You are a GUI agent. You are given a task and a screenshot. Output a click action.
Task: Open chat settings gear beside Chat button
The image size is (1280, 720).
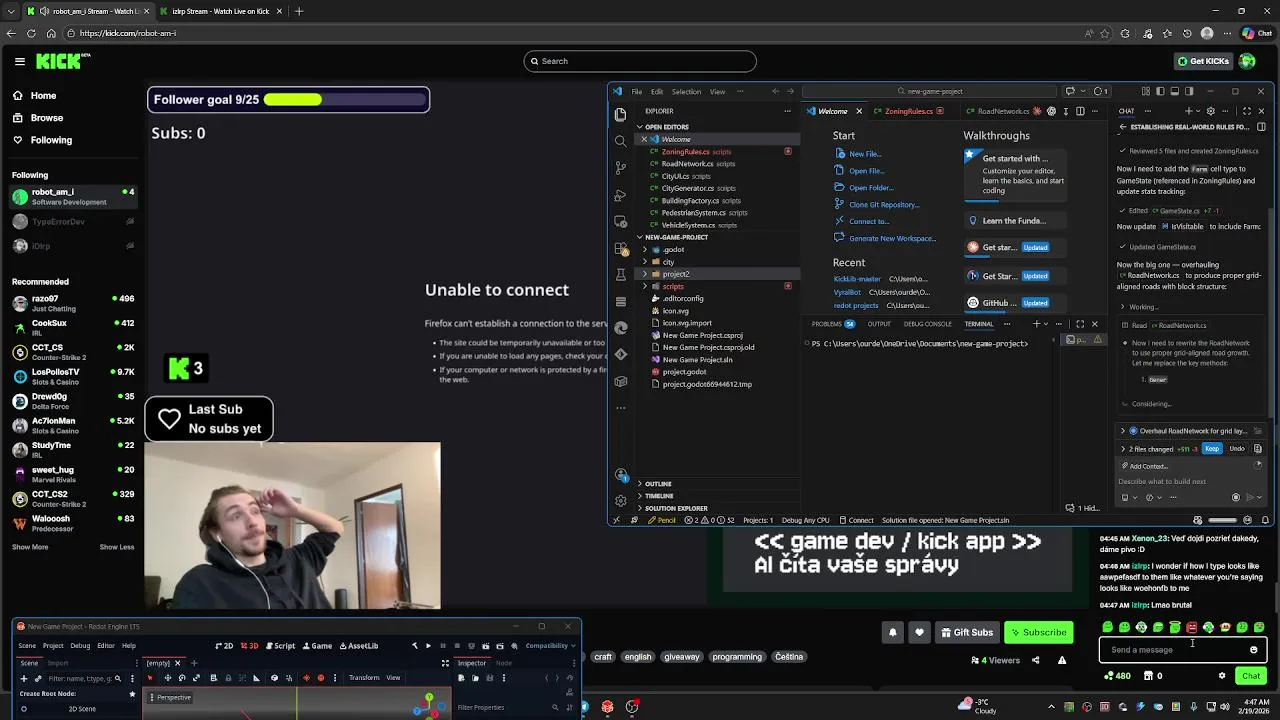(1221, 676)
